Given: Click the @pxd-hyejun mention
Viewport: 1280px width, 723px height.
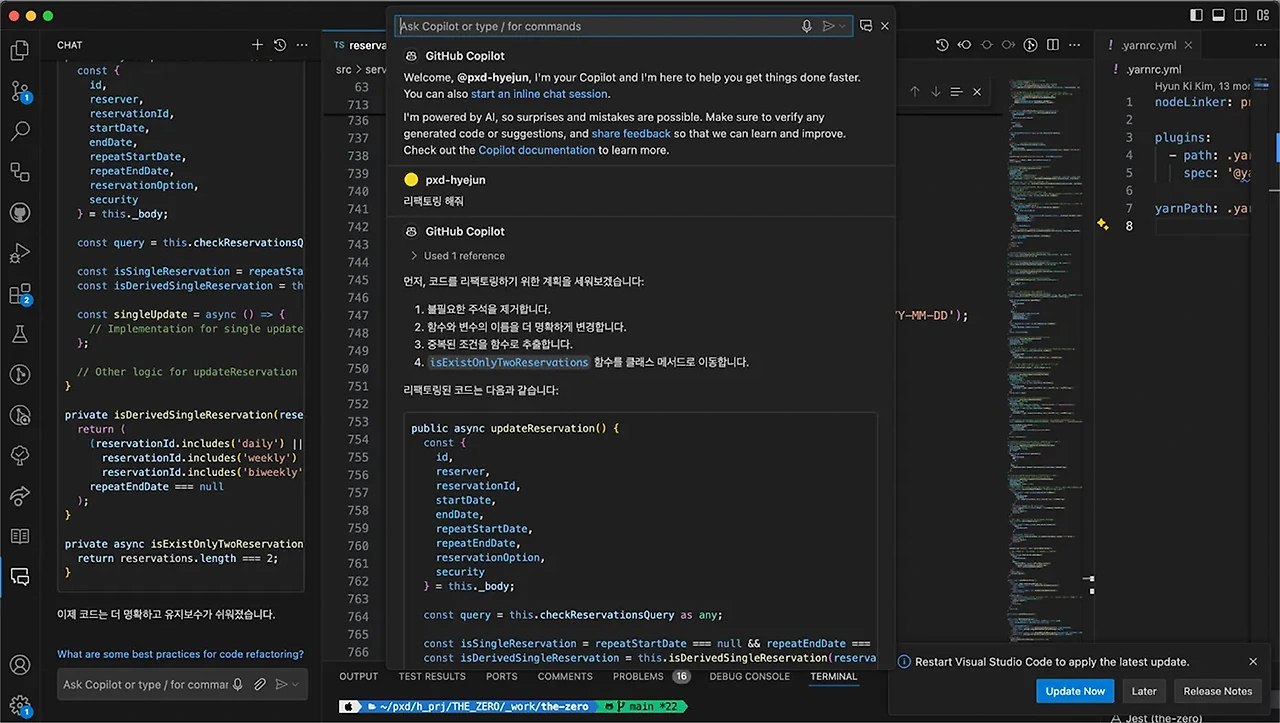Looking at the screenshot, I should [x=493, y=77].
